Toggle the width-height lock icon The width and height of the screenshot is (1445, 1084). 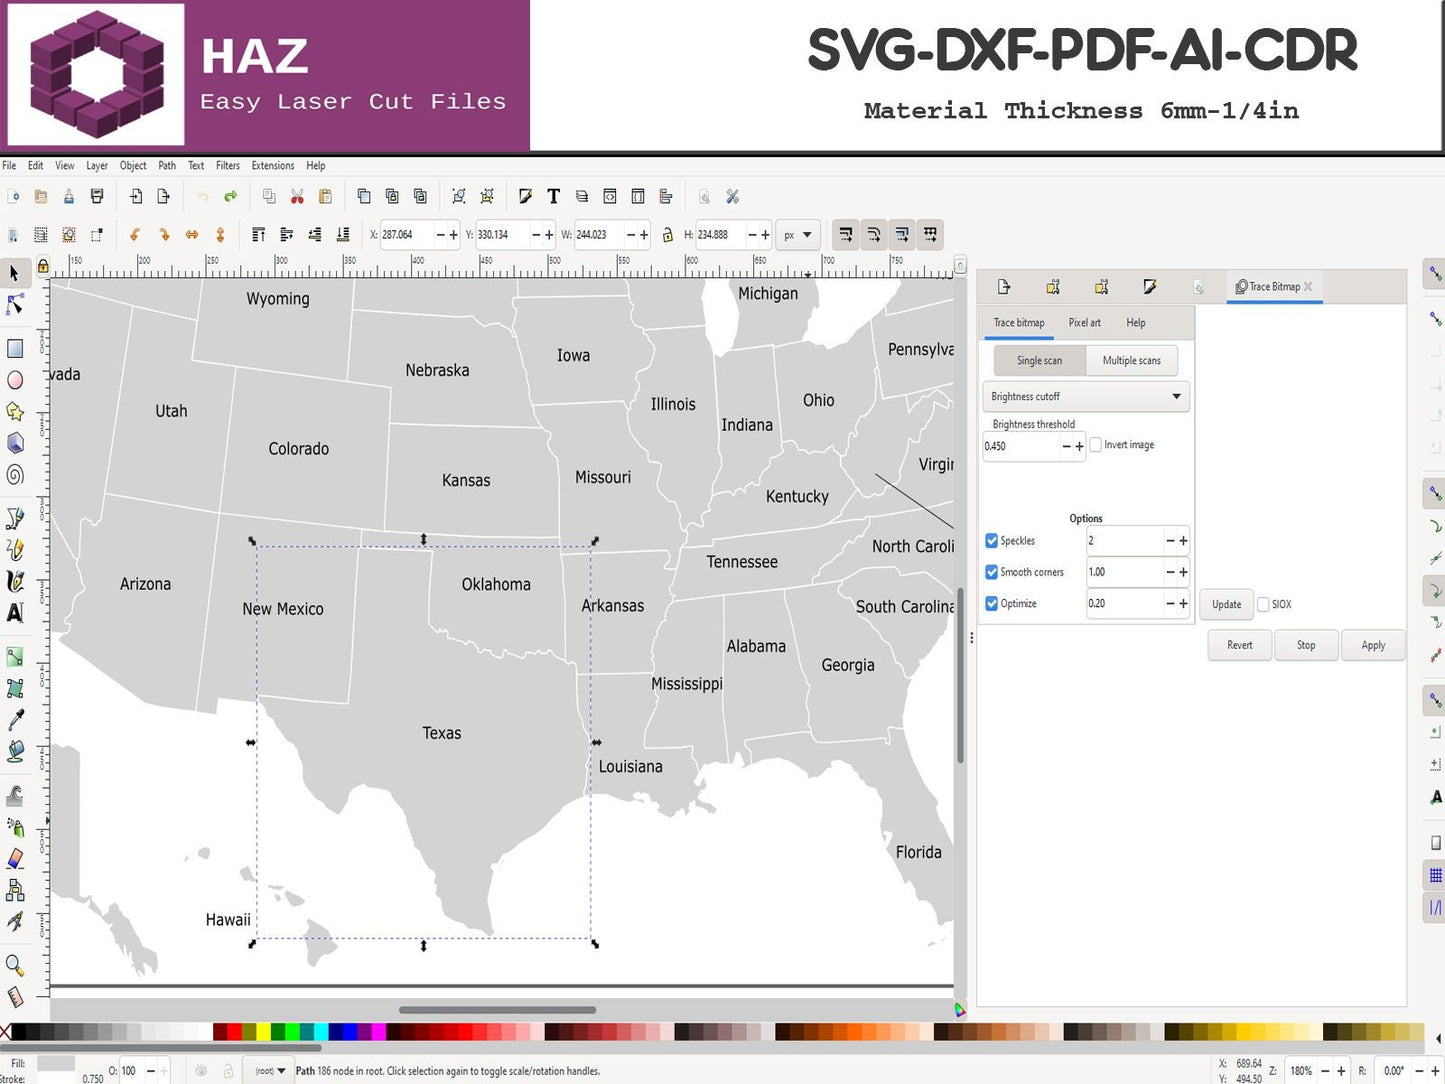coord(667,235)
